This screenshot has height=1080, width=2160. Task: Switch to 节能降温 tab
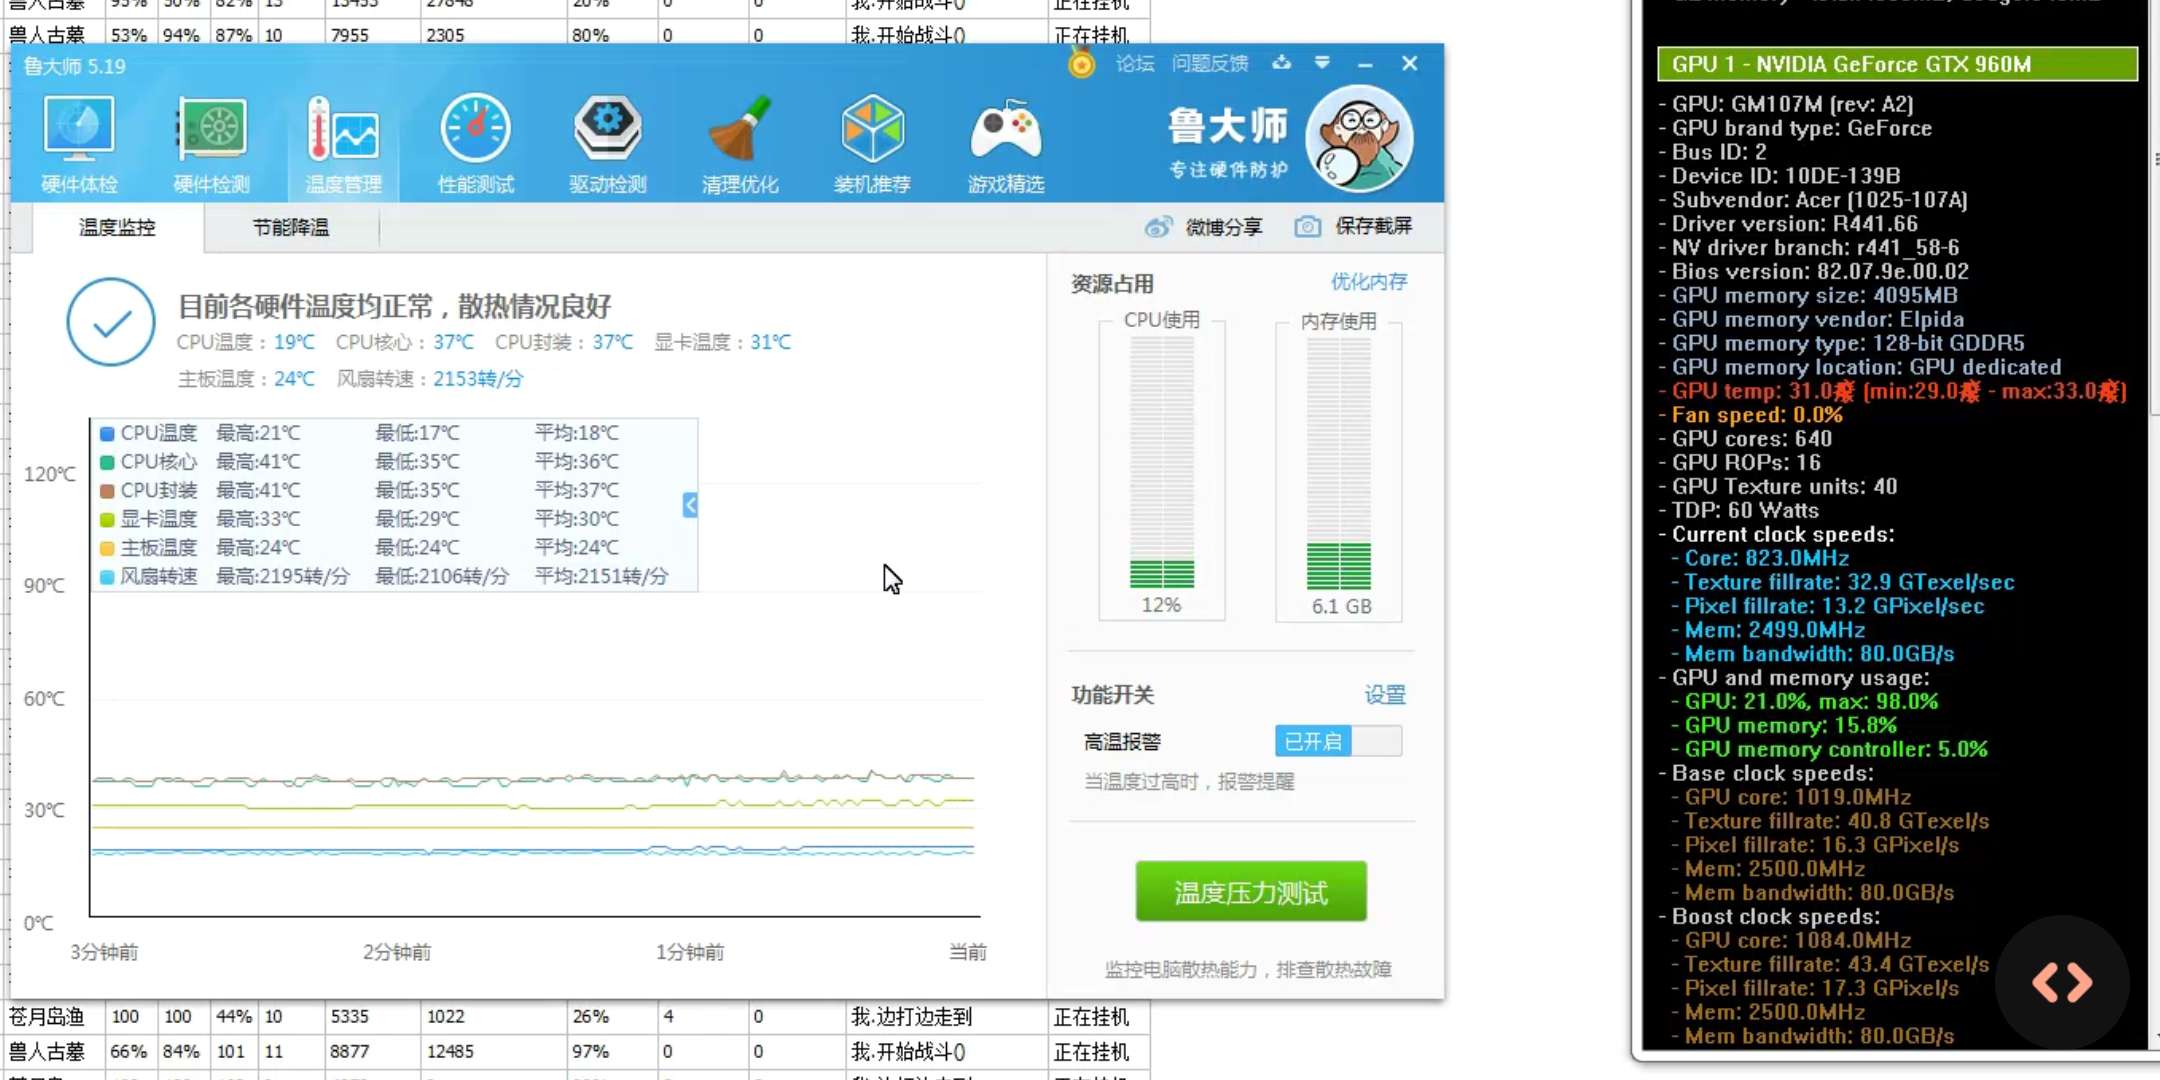(291, 228)
